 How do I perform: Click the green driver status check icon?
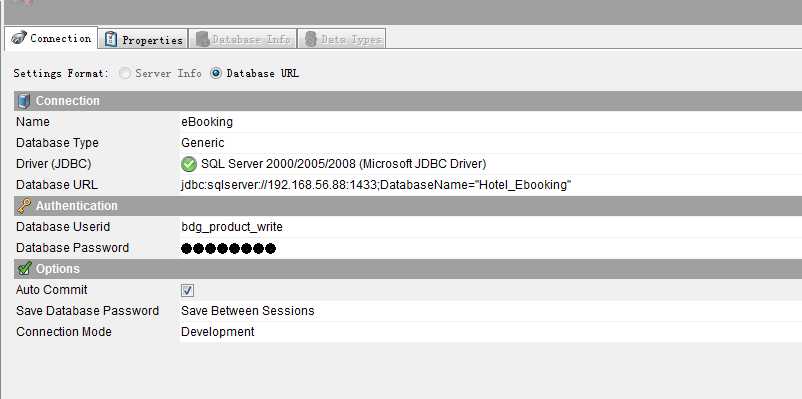coord(189,164)
